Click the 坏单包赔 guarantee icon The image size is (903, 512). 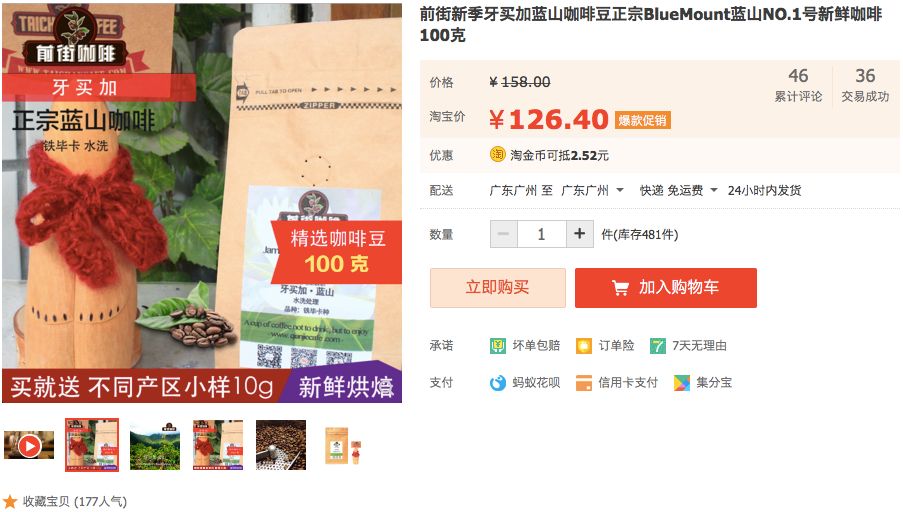pyautogui.click(x=498, y=346)
